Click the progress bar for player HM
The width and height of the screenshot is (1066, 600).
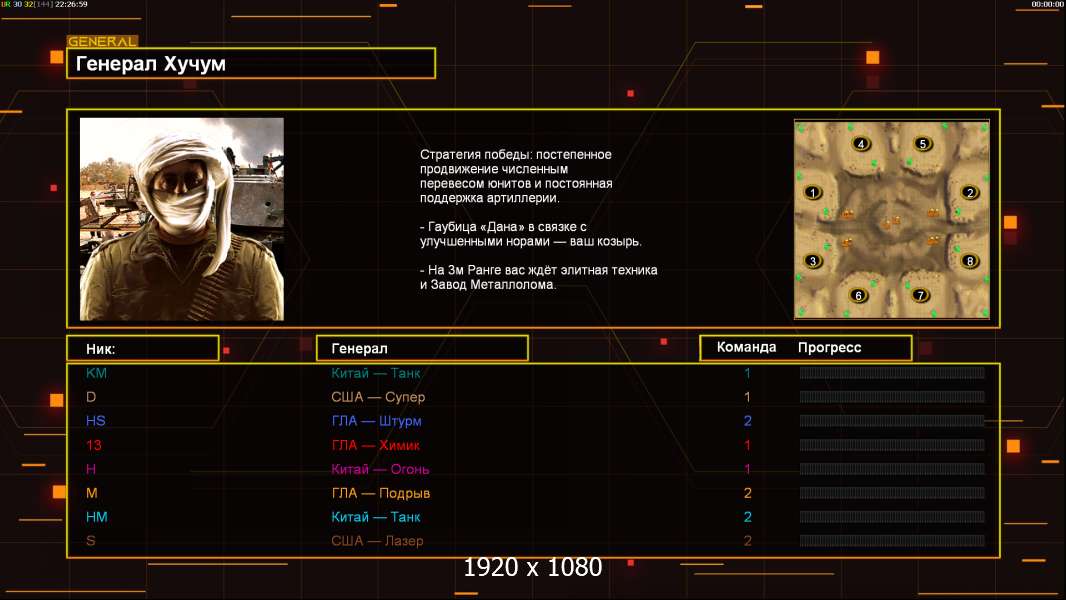[x=892, y=516]
